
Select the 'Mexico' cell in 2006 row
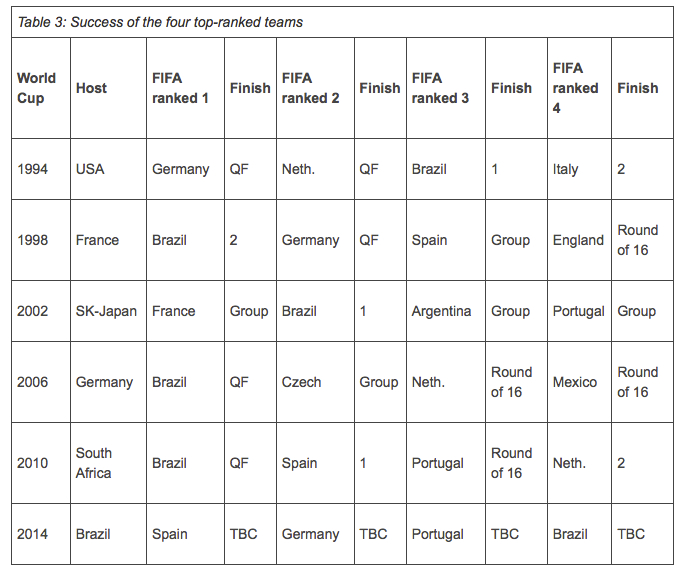[579, 382]
